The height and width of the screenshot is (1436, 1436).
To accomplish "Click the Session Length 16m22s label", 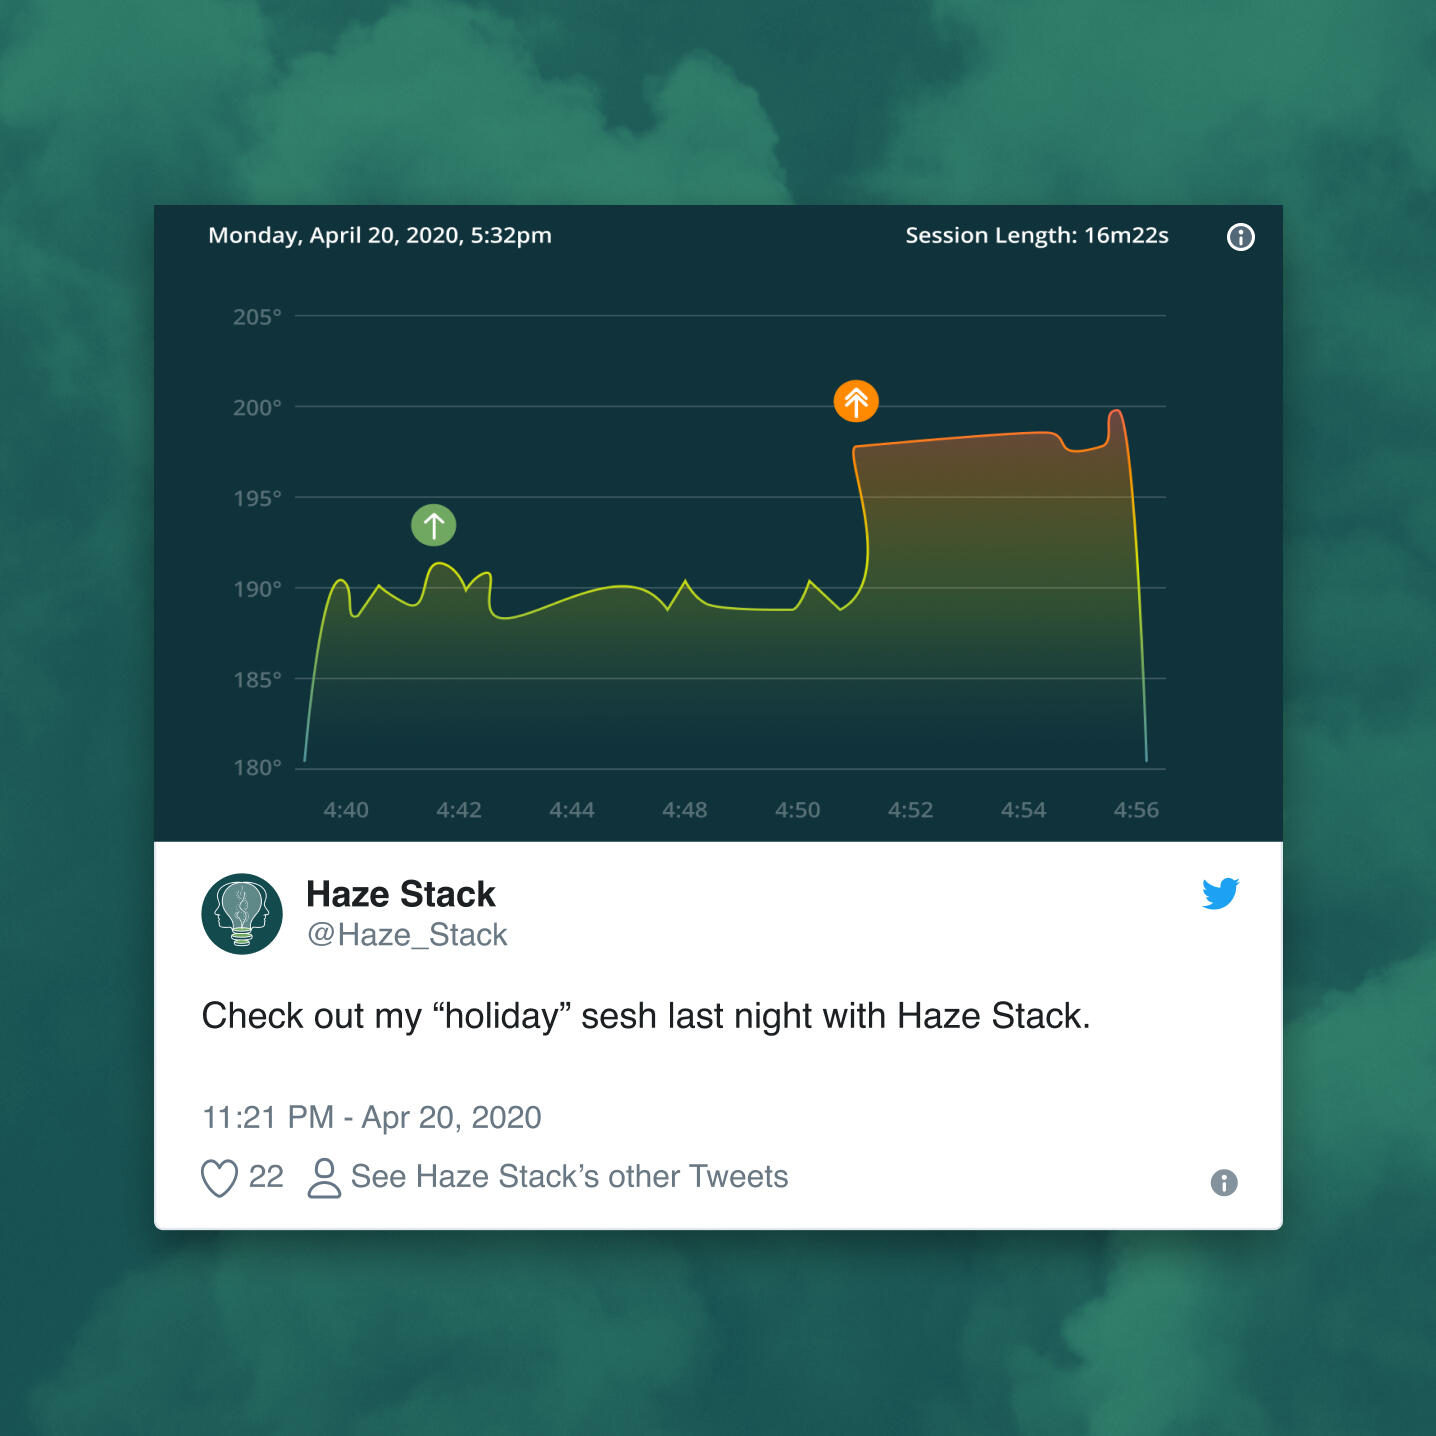I will 1036,236.
